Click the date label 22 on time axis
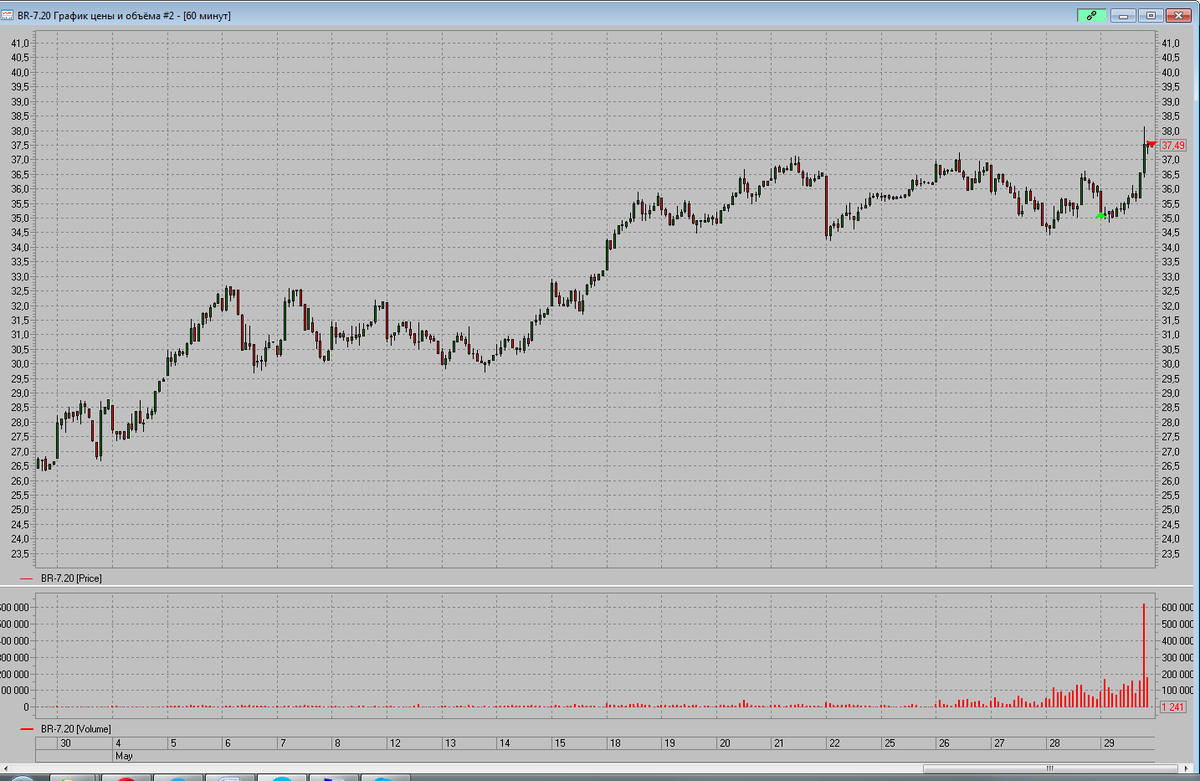 pos(834,743)
